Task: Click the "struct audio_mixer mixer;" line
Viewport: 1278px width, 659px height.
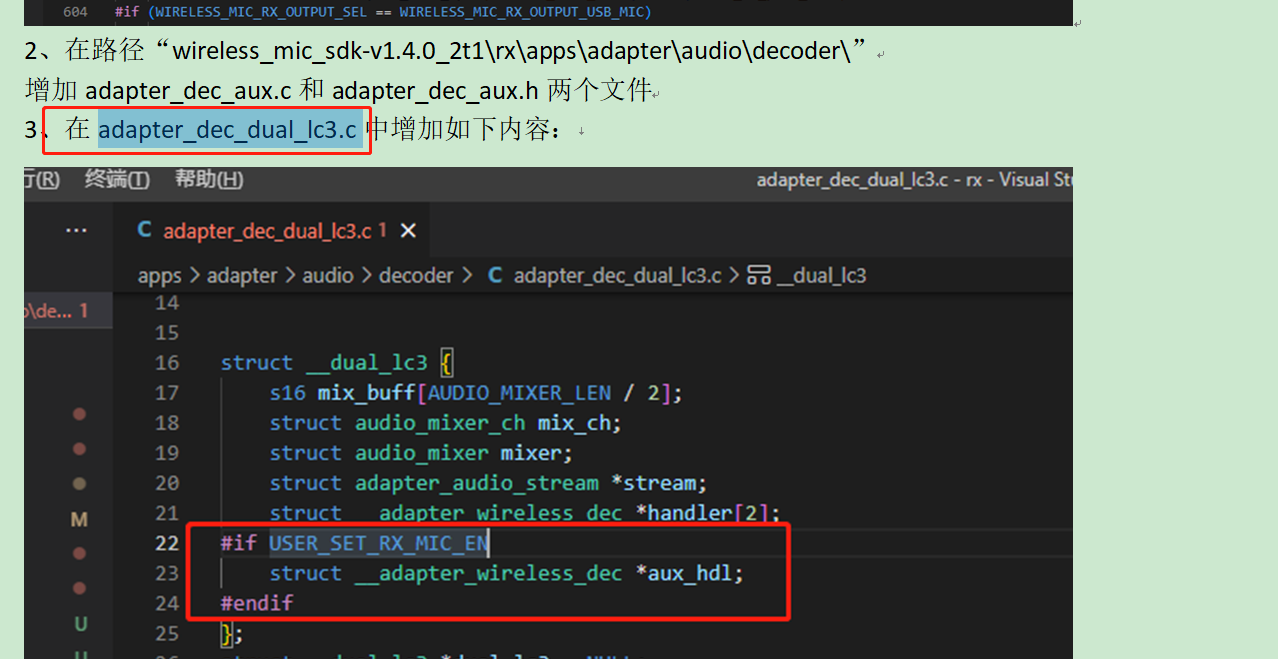Action: (421, 453)
